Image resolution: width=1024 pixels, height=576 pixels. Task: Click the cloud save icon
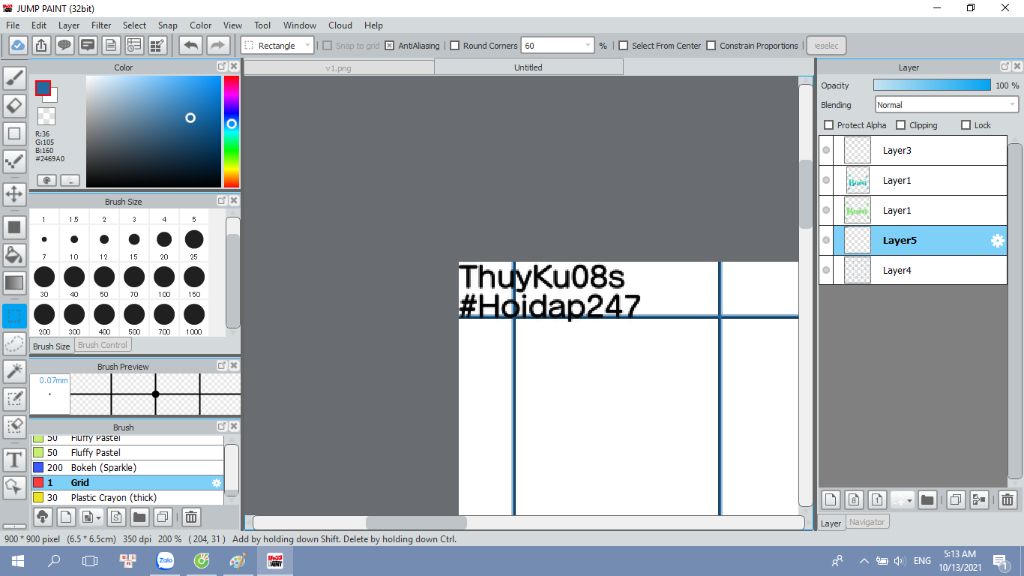[18, 46]
